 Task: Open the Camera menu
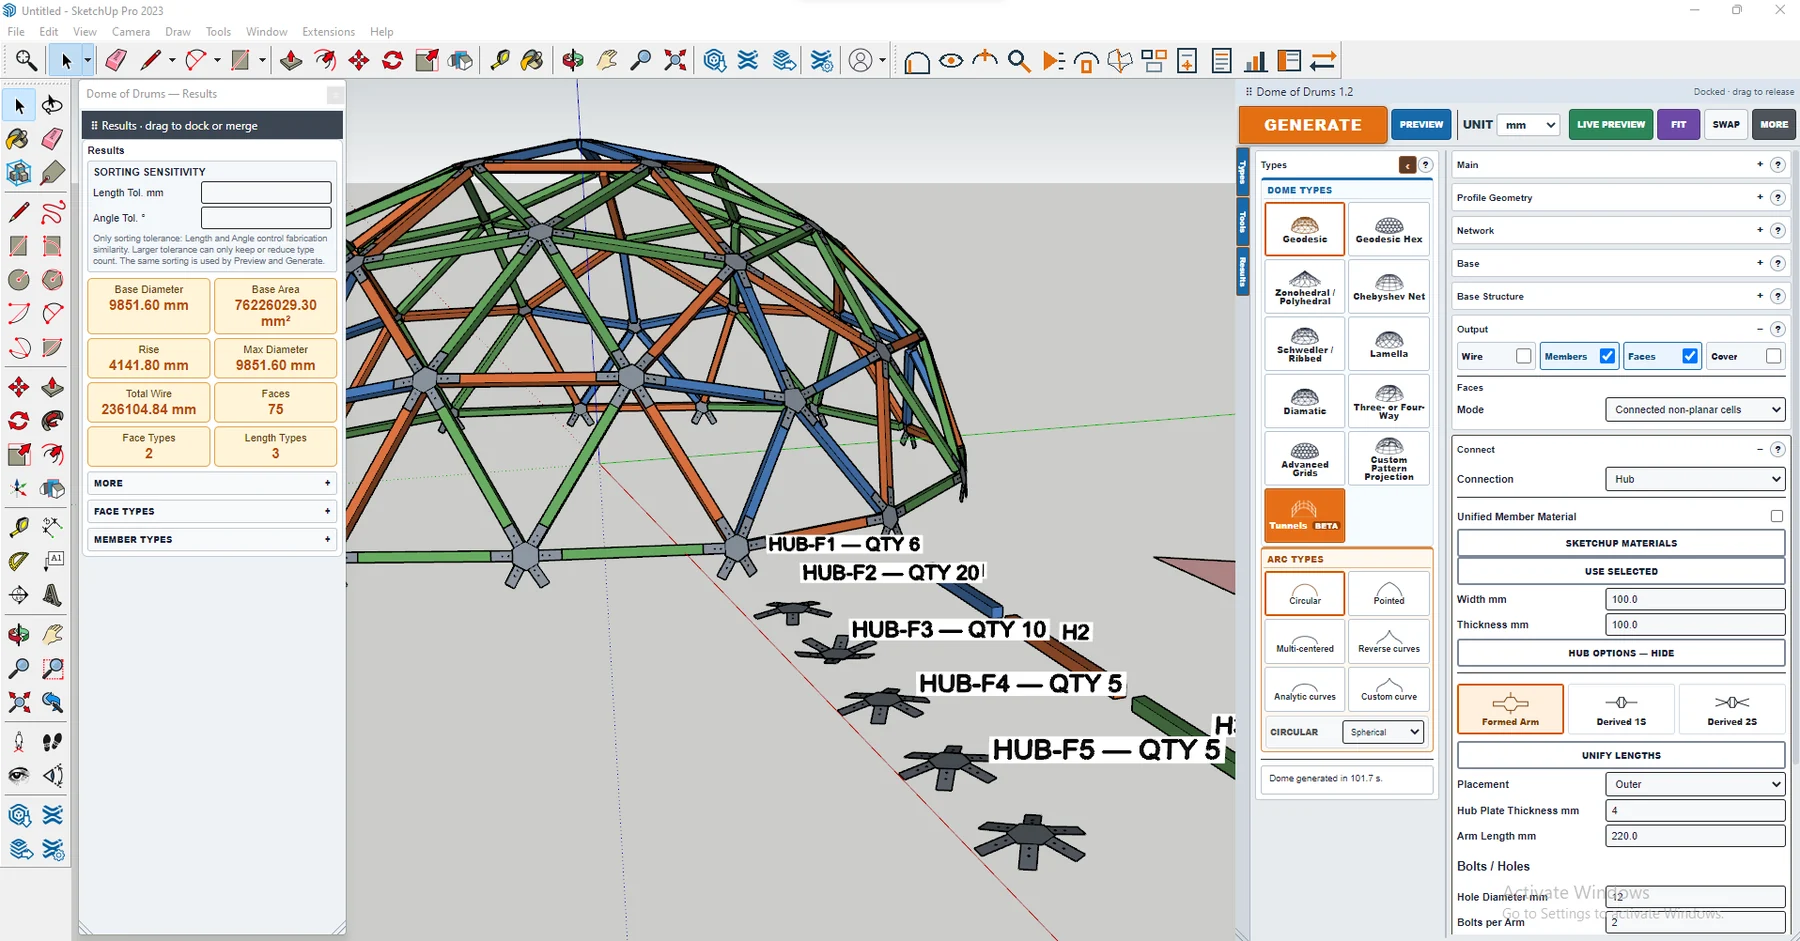coord(131,32)
